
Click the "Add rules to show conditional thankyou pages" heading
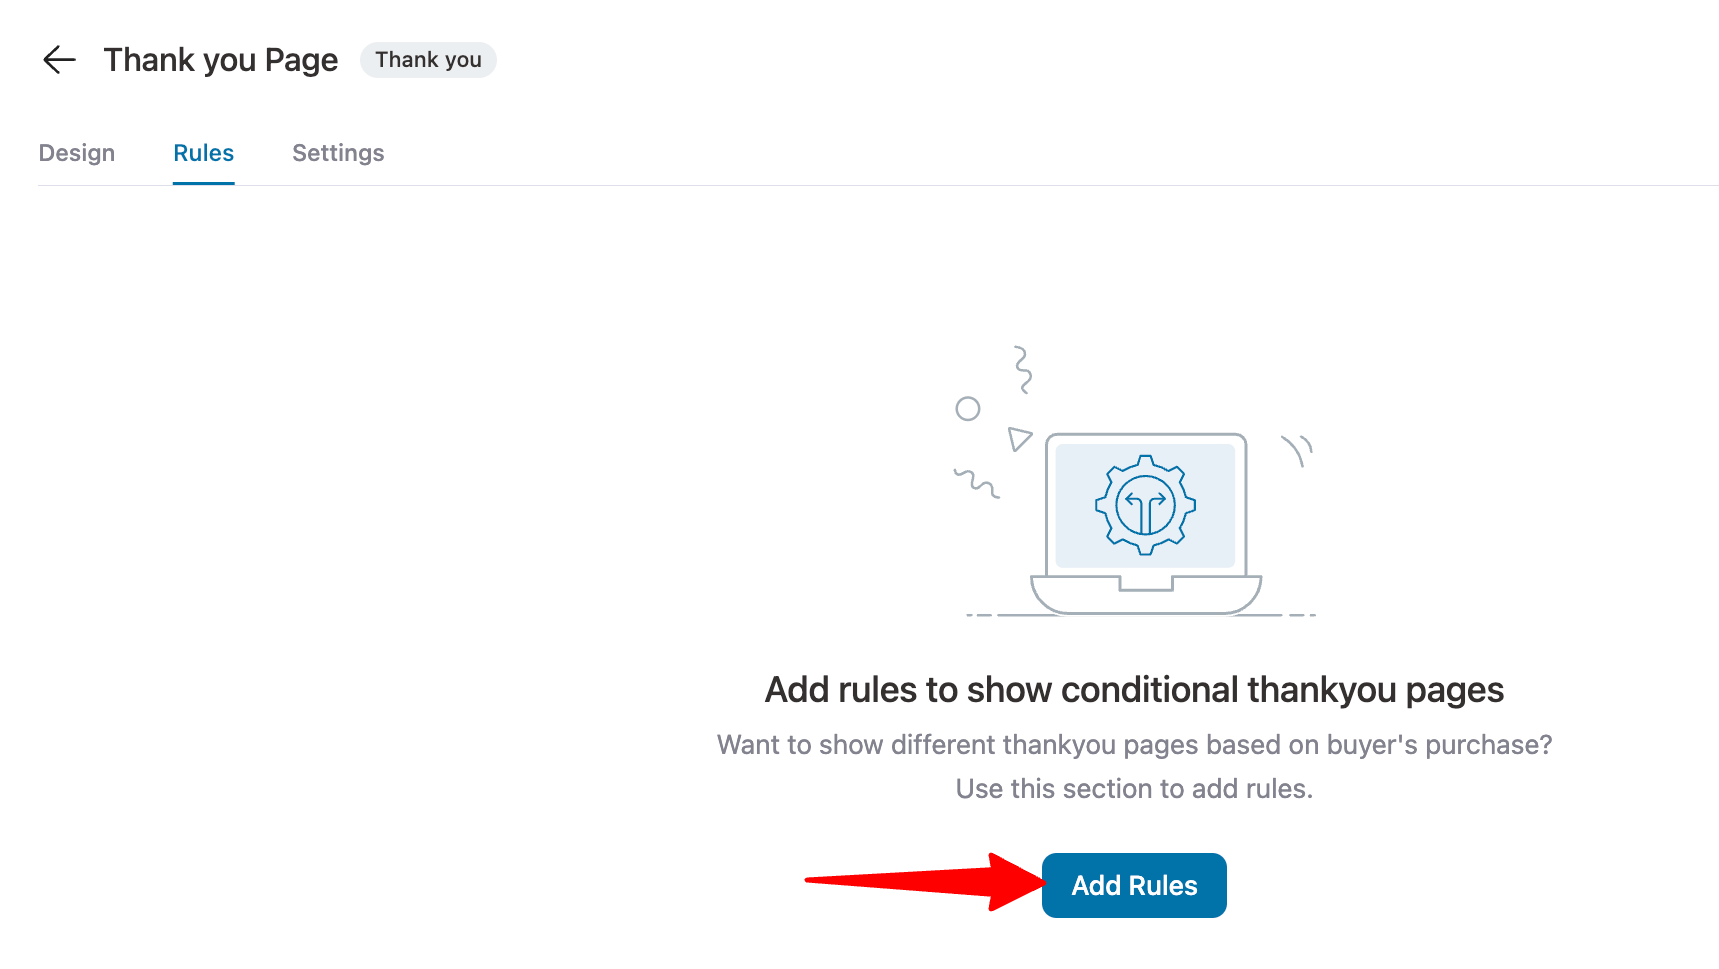coord(1134,690)
